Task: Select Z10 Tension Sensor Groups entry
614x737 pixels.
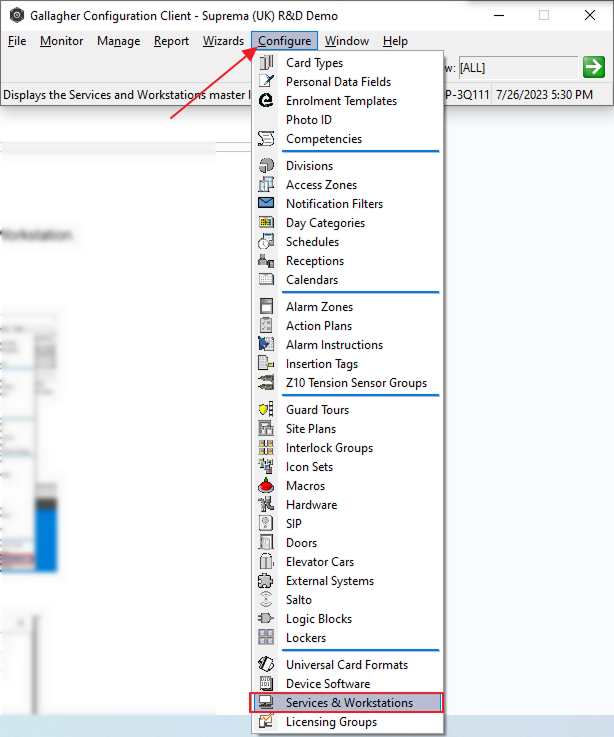Action: click(356, 383)
